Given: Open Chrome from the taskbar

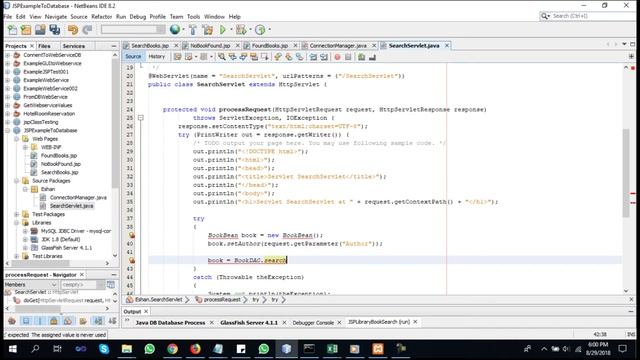Looking at the screenshot, I should (172, 349).
